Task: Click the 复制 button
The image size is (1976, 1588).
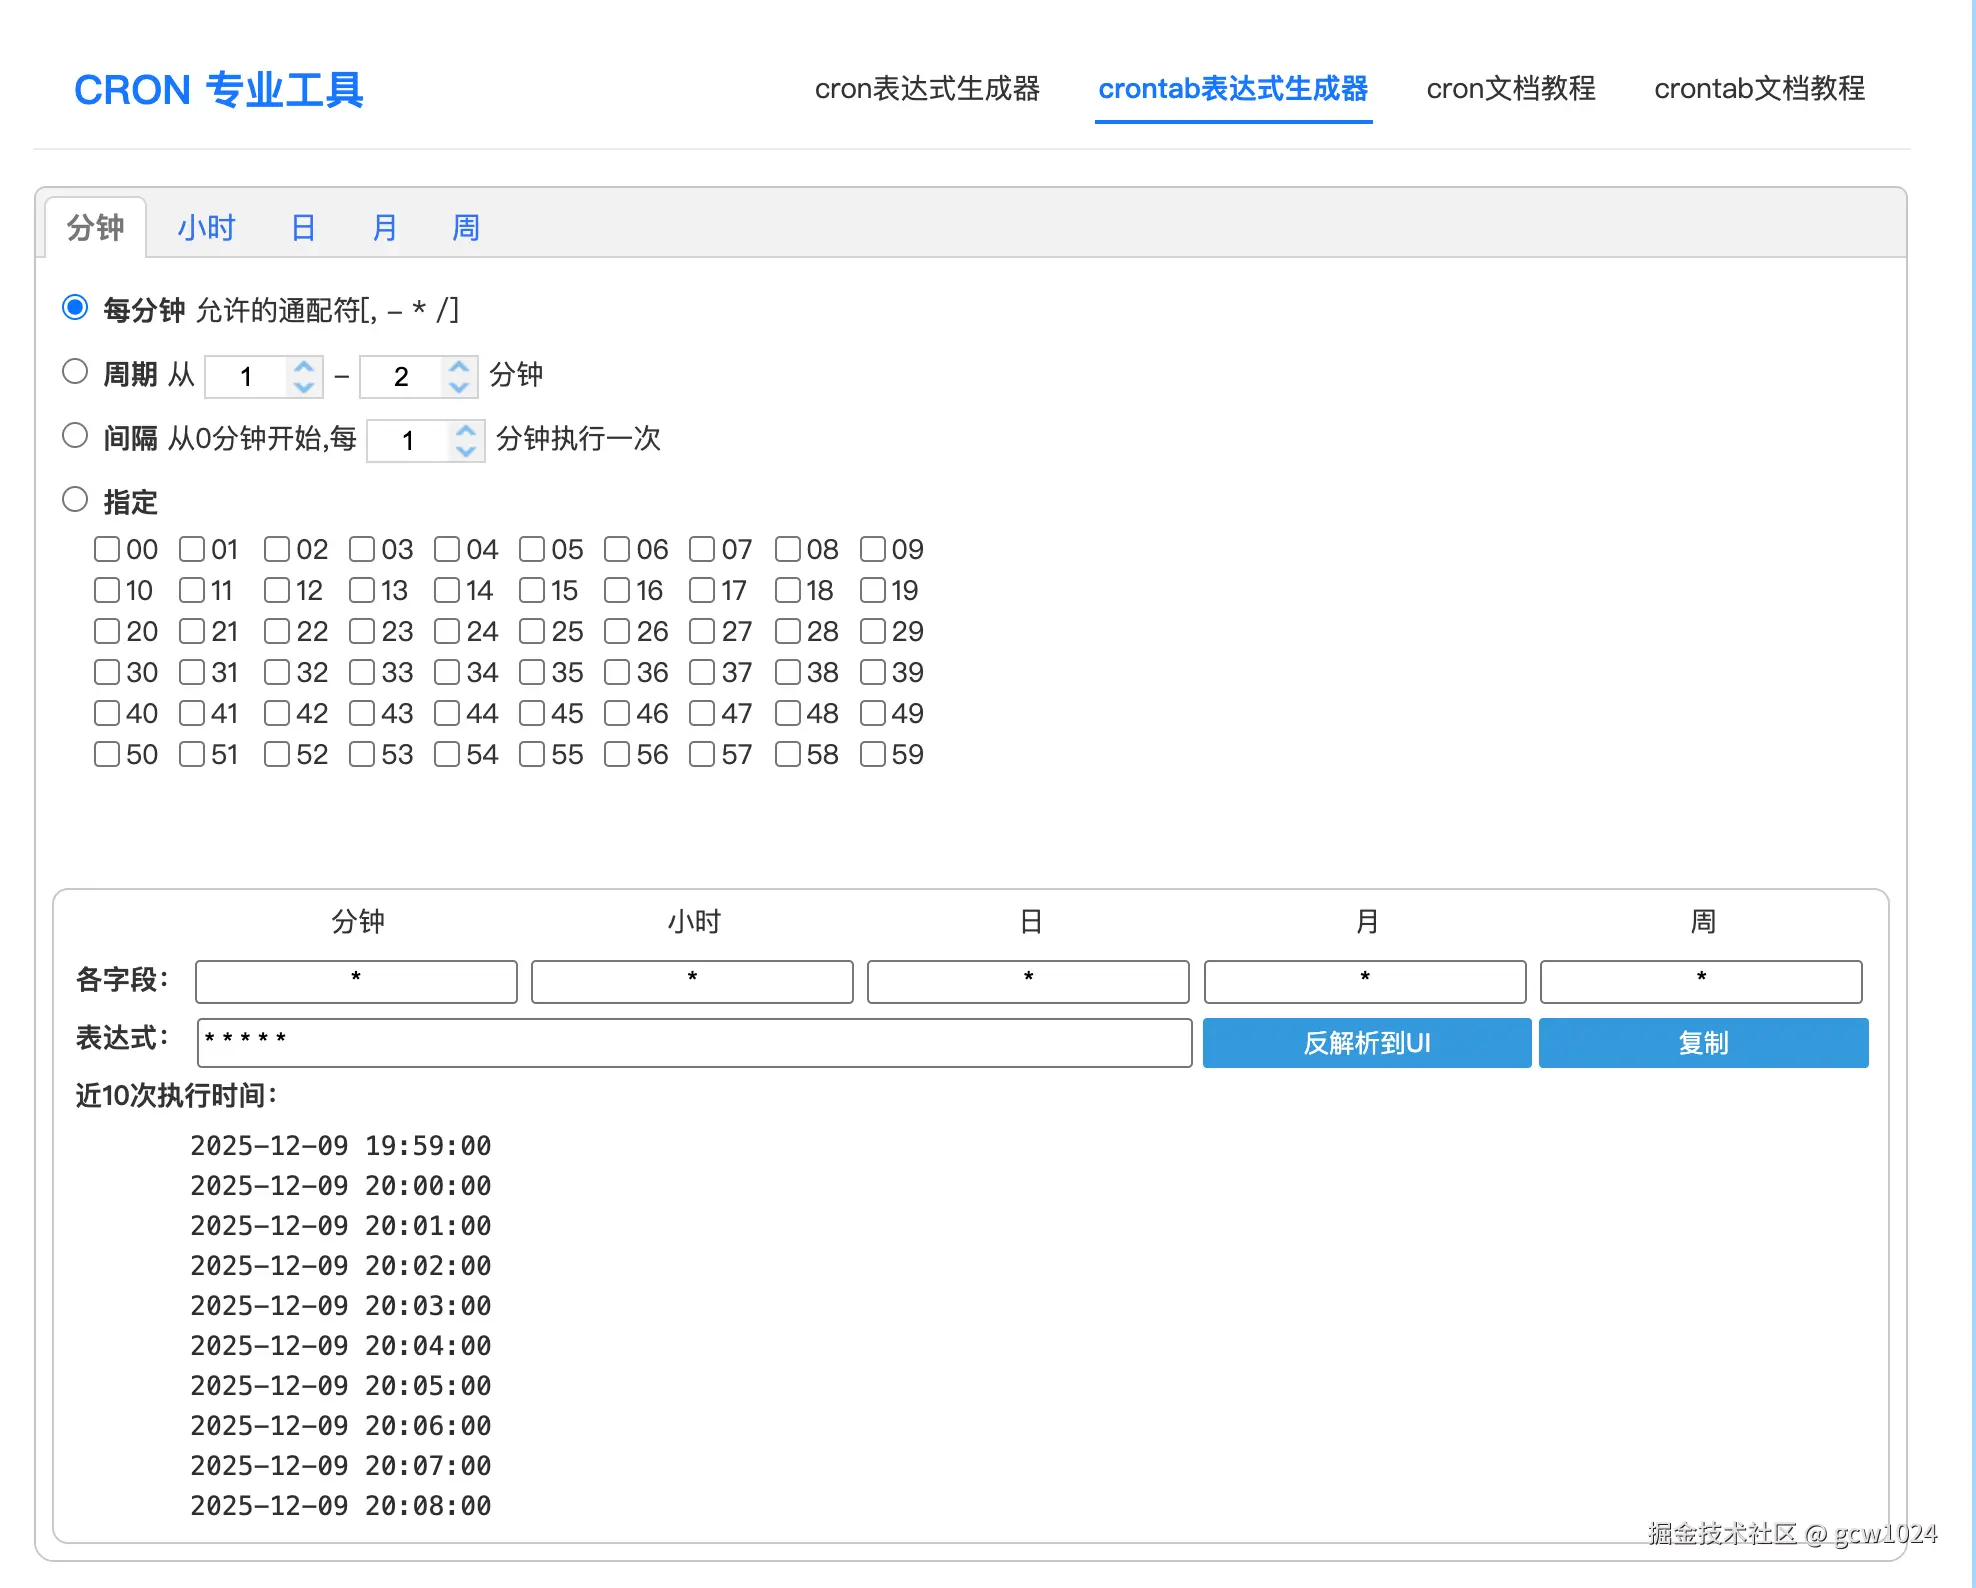Action: click(x=1702, y=1043)
